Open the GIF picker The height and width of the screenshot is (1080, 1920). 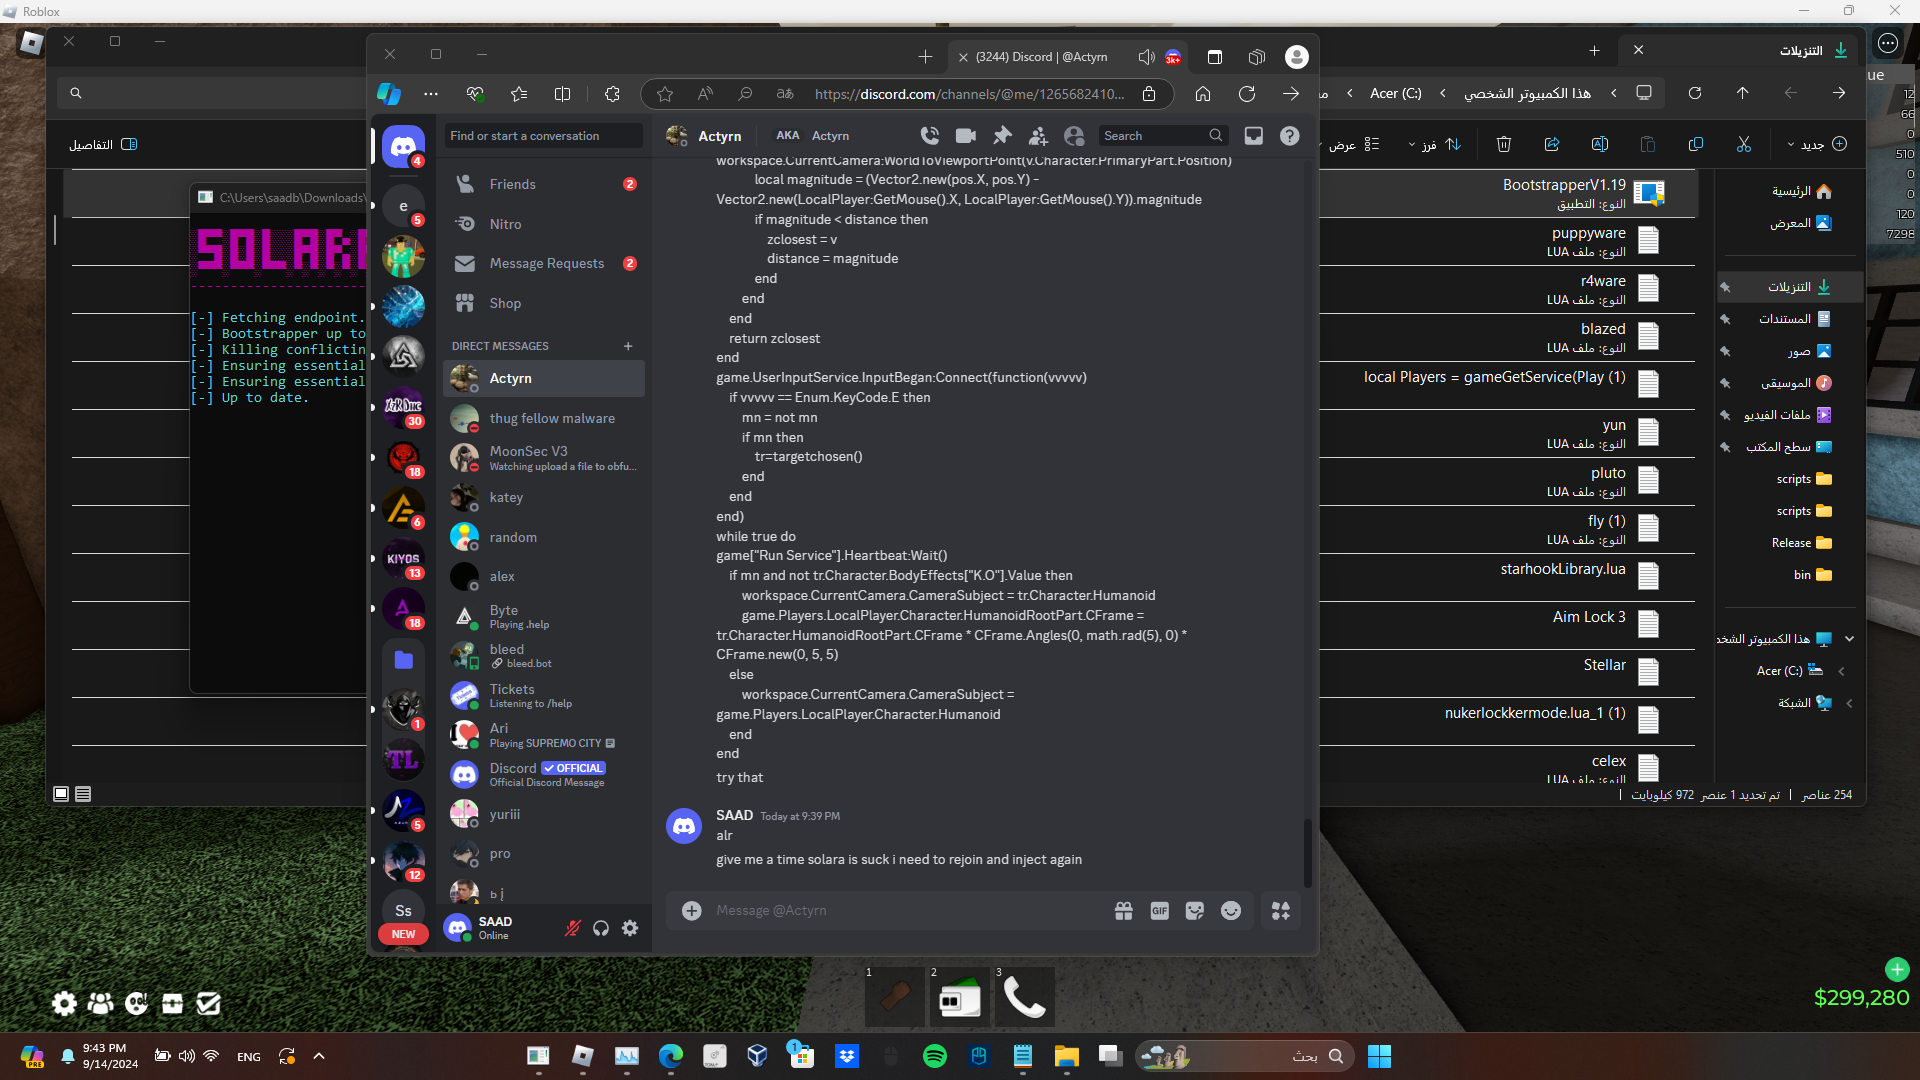pos(1159,911)
